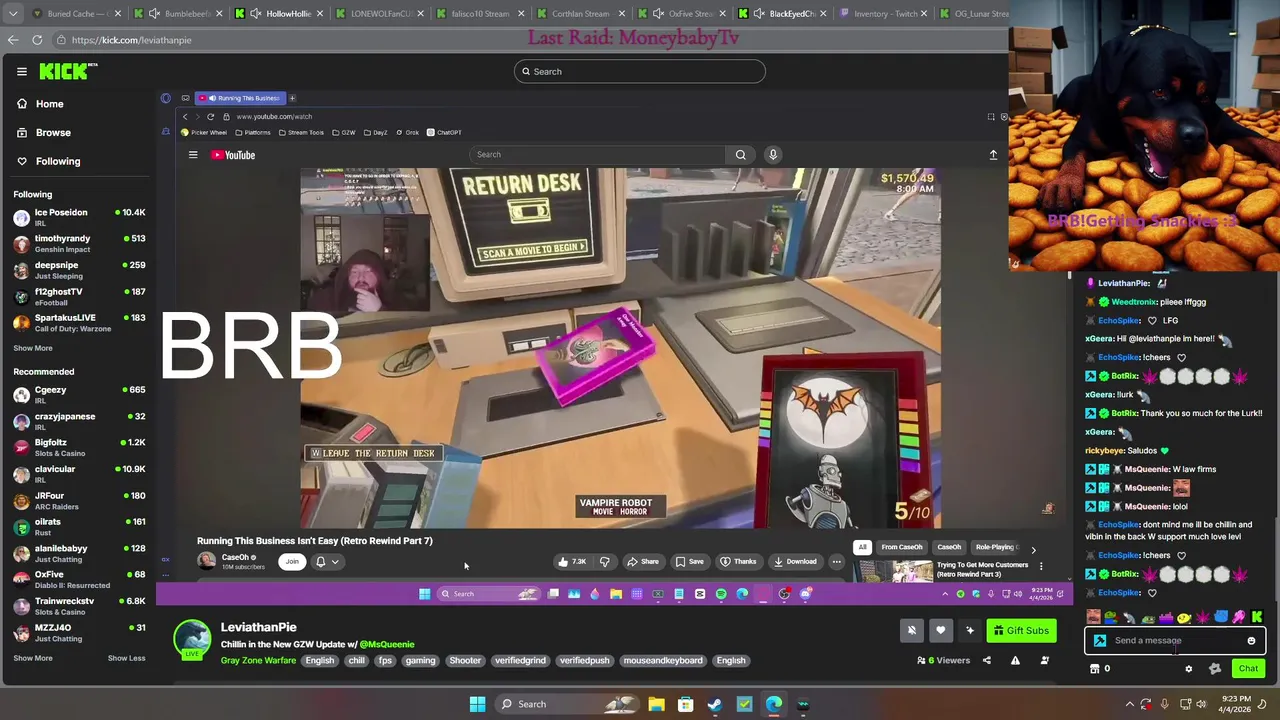The height and width of the screenshot is (720, 1280).
Task: Go to Home in Kick sidebar
Action: click(x=40, y=104)
